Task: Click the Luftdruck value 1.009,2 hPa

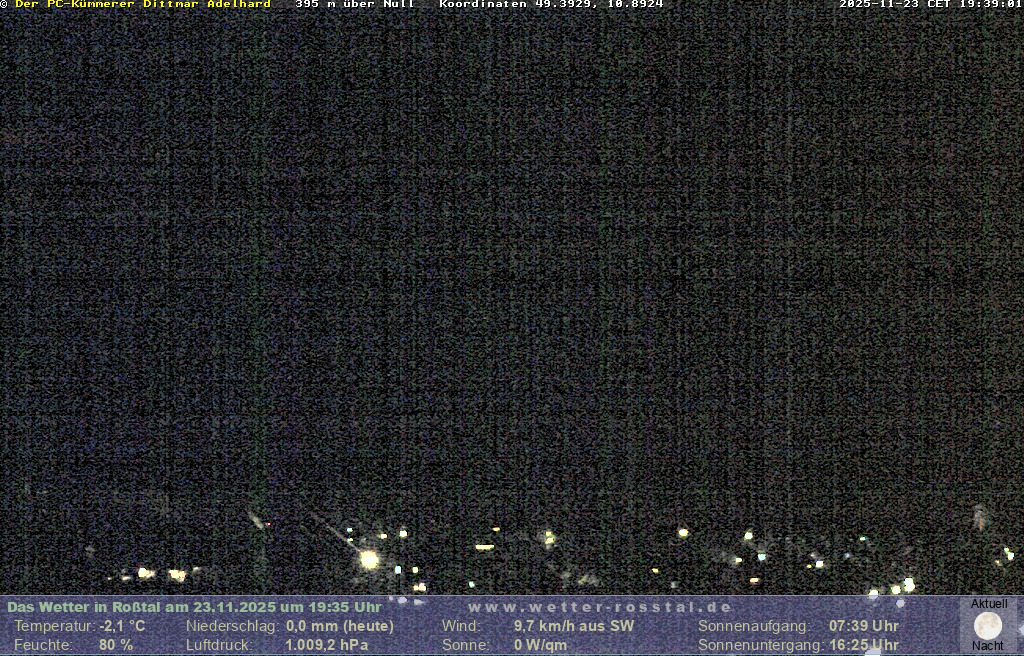Action: coord(327,645)
